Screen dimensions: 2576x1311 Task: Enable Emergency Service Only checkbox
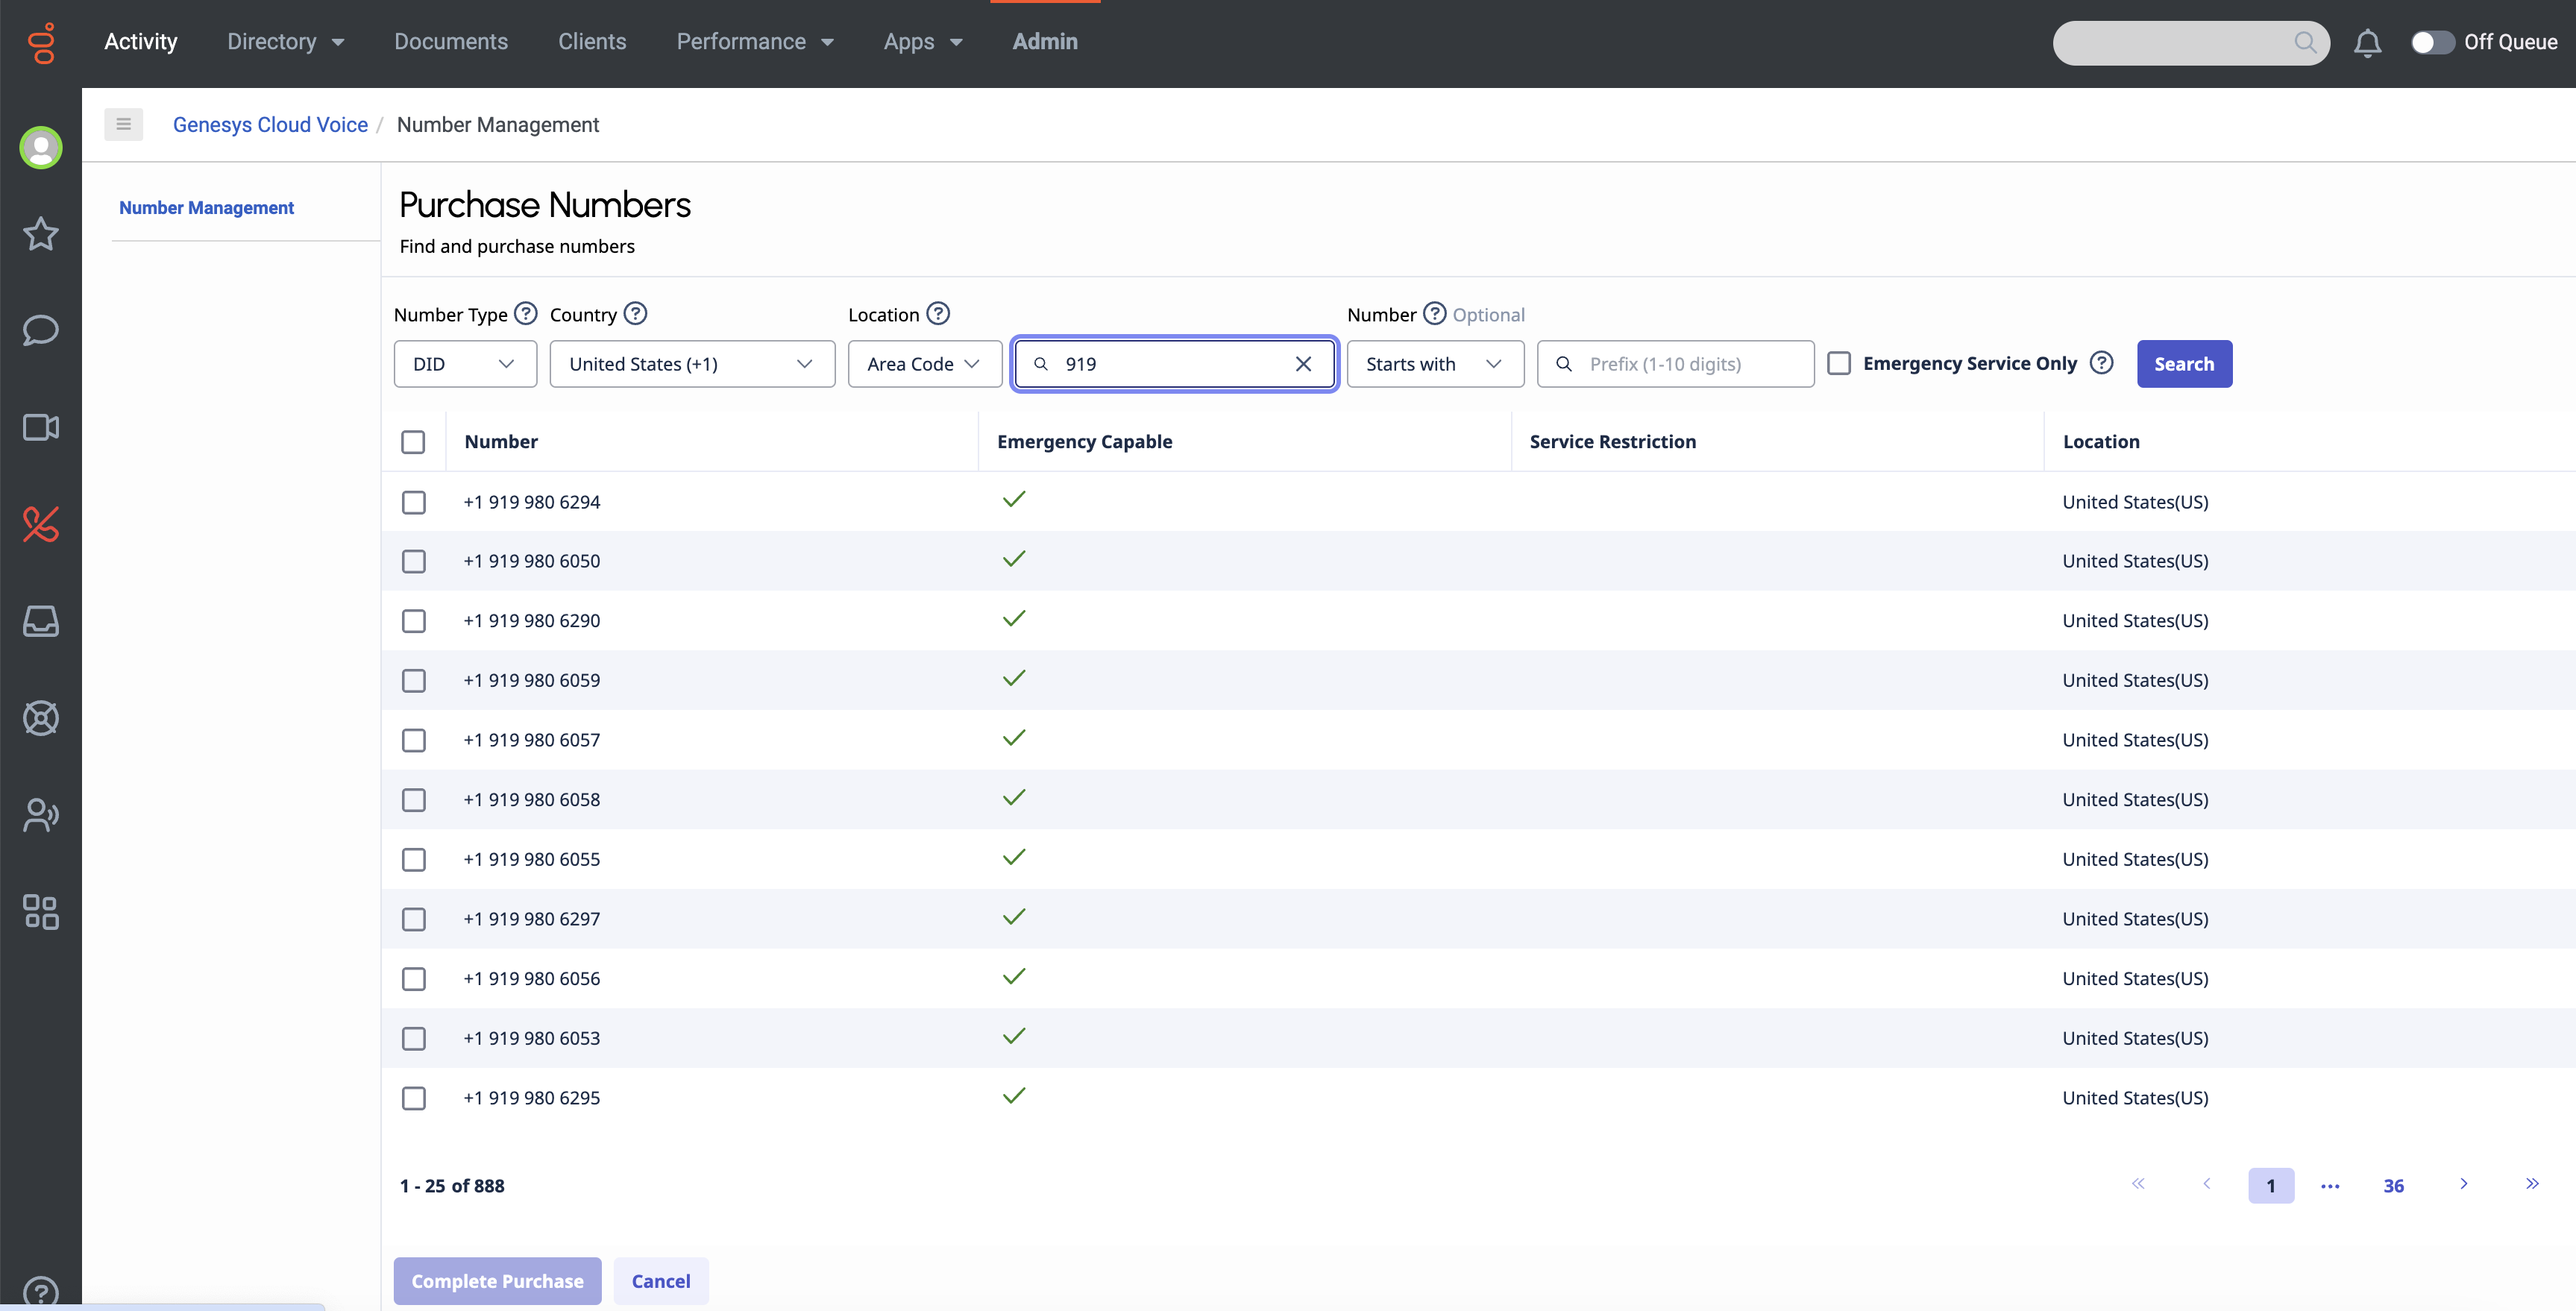point(1839,363)
